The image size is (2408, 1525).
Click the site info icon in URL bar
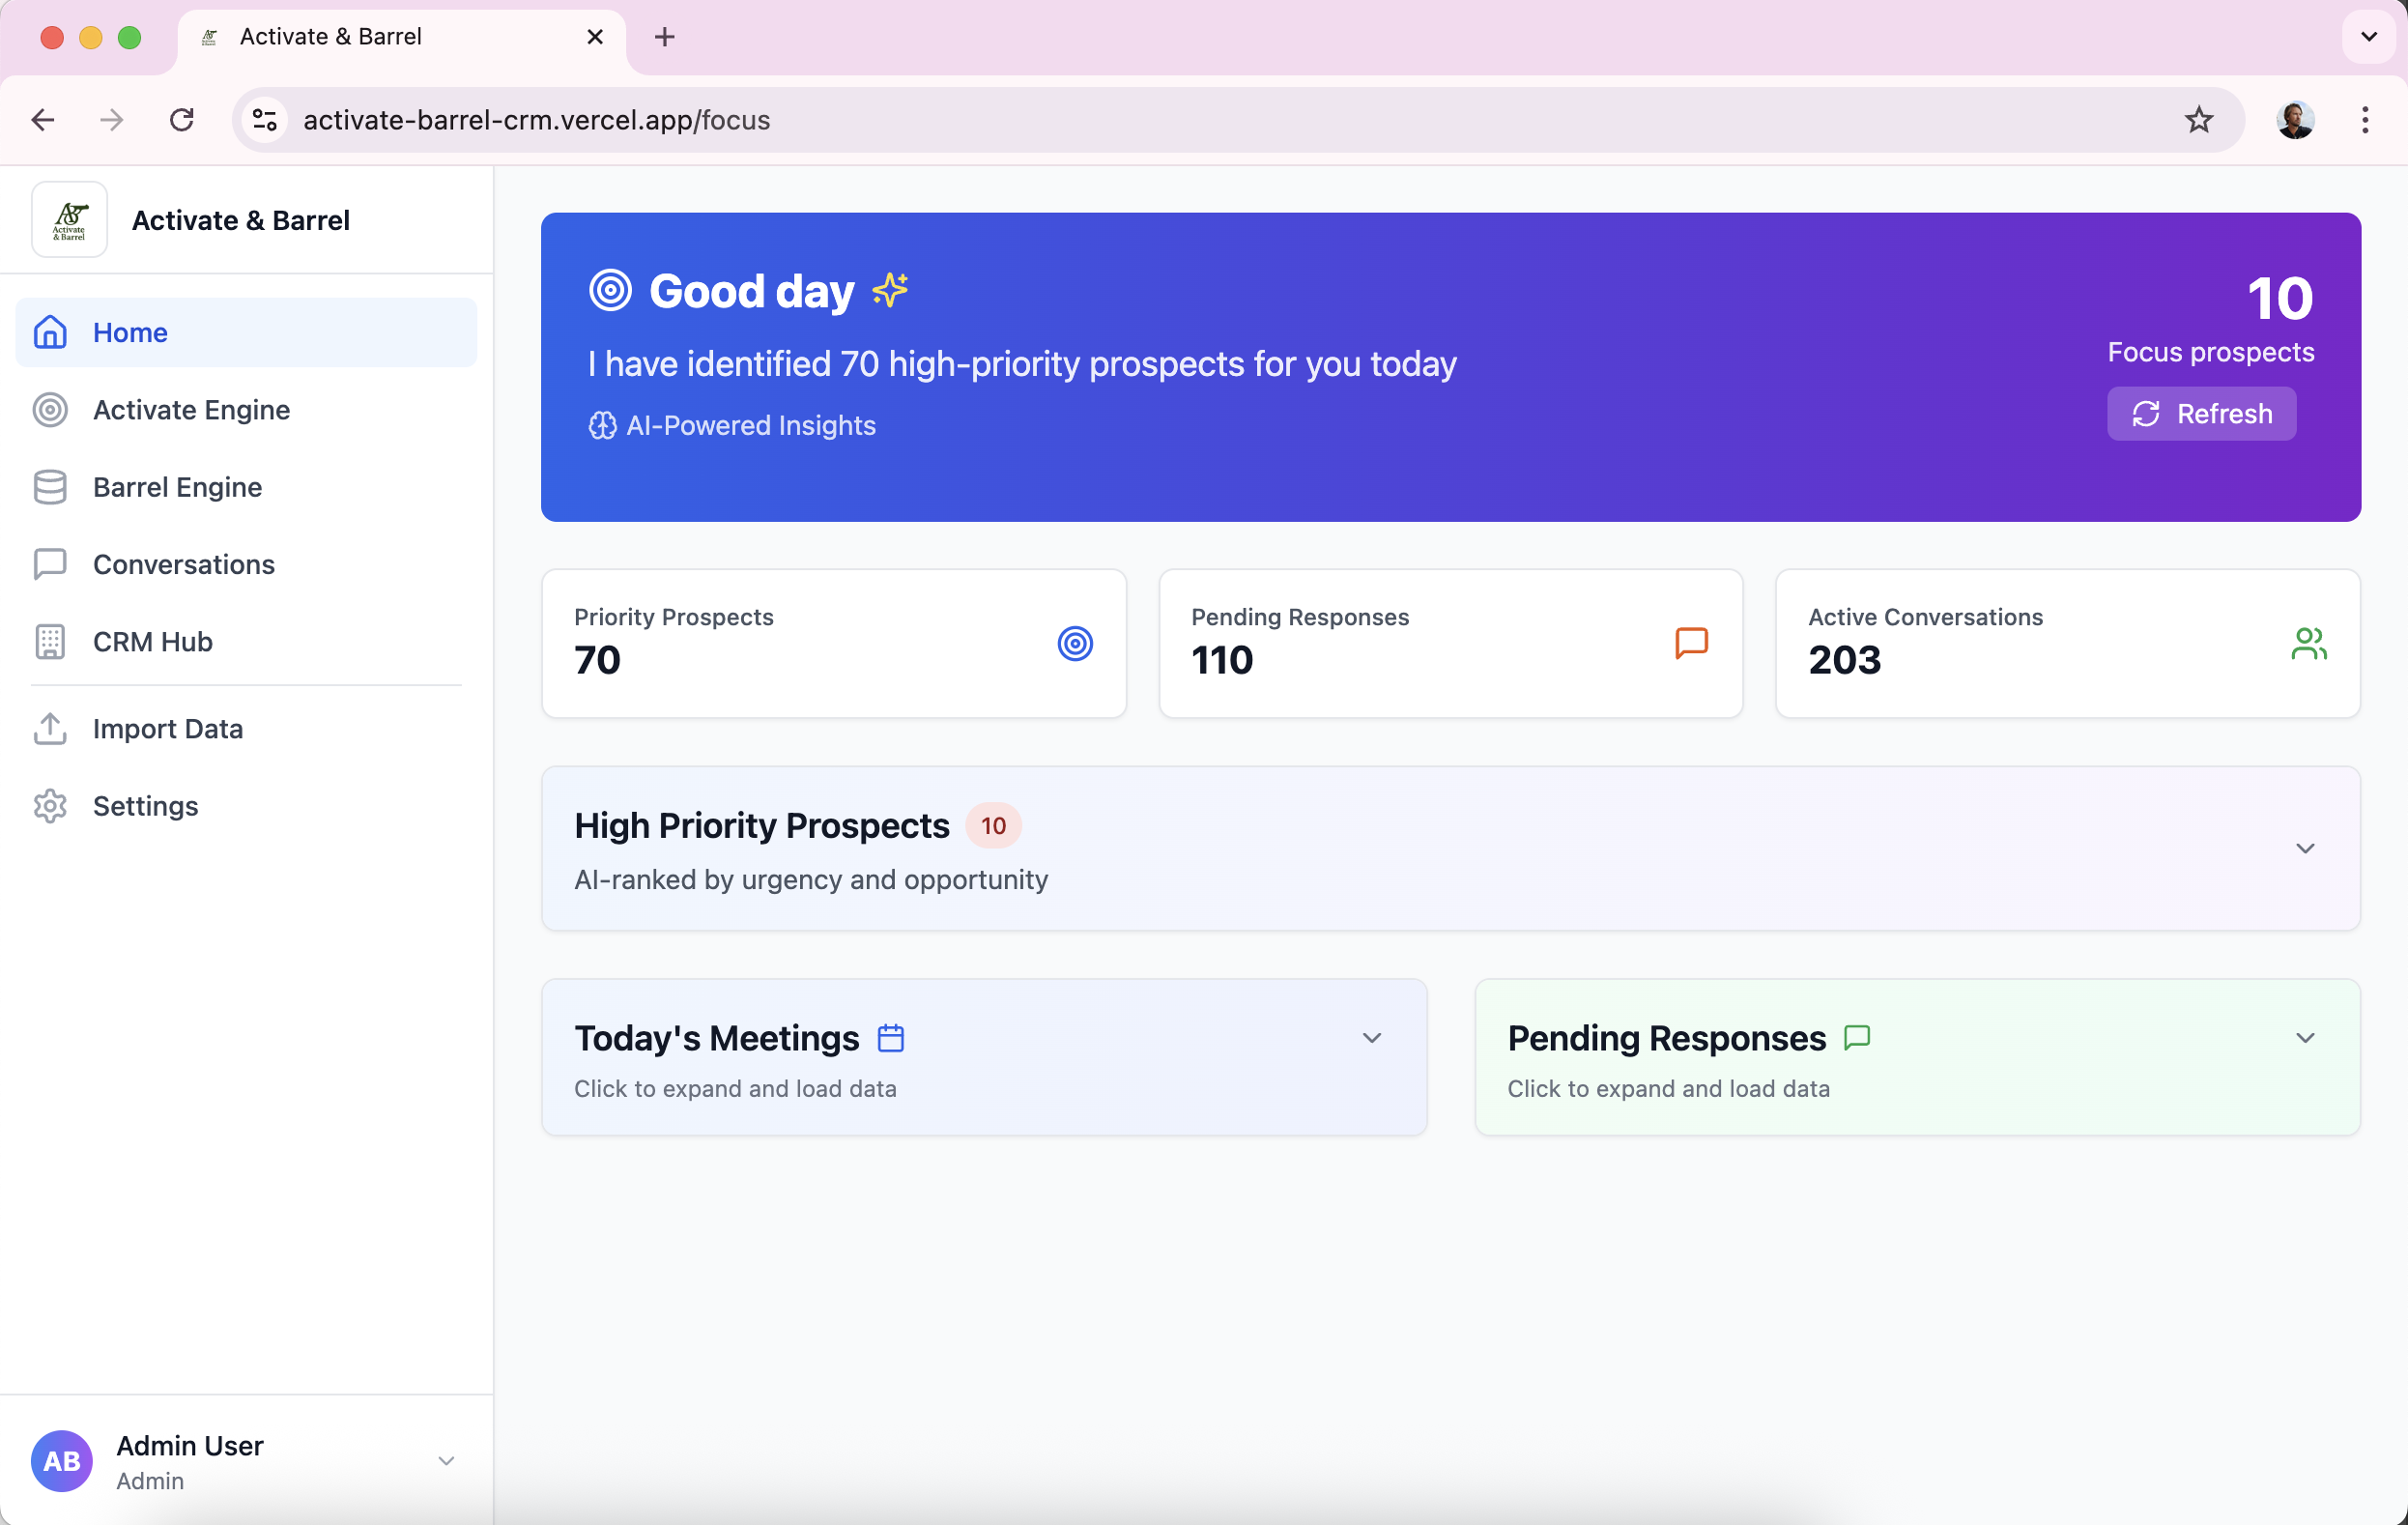click(x=265, y=120)
